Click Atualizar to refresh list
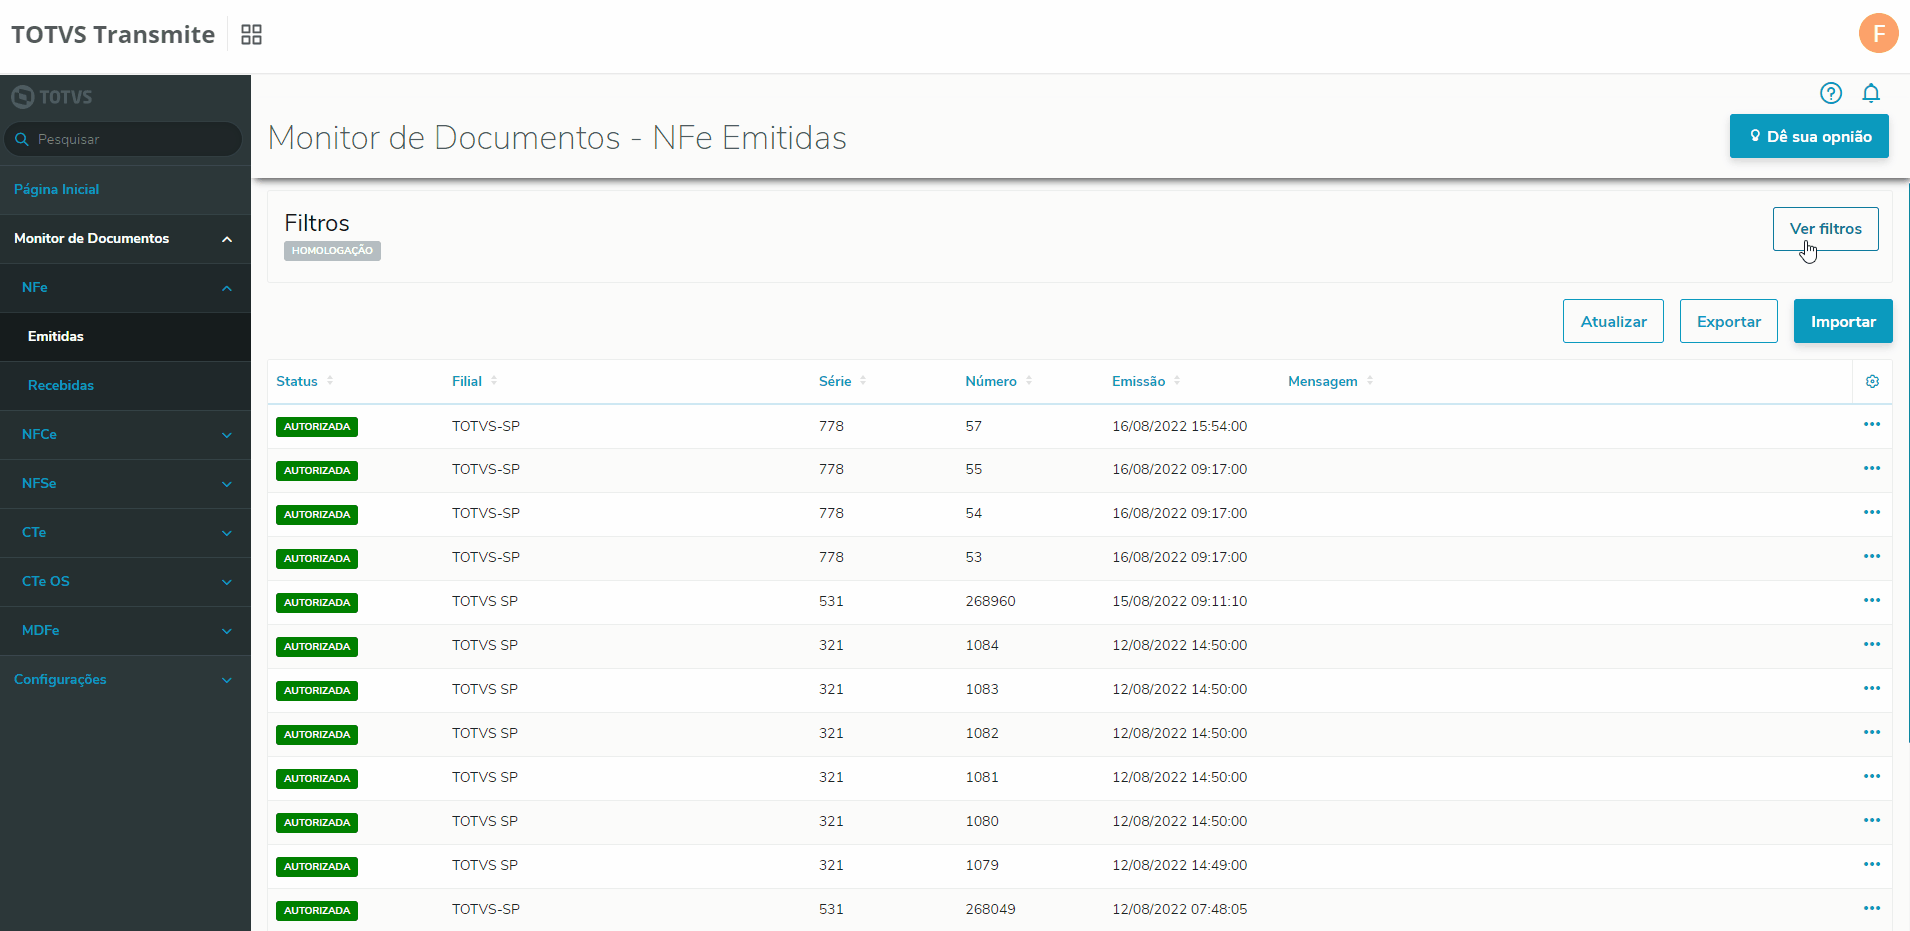Viewport: 1910px width, 931px height. [x=1613, y=321]
